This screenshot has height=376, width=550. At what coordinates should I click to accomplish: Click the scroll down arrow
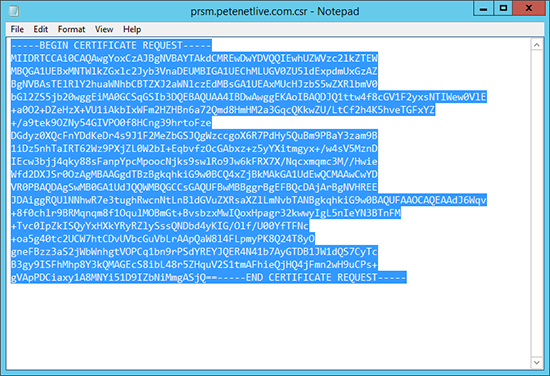point(537,362)
